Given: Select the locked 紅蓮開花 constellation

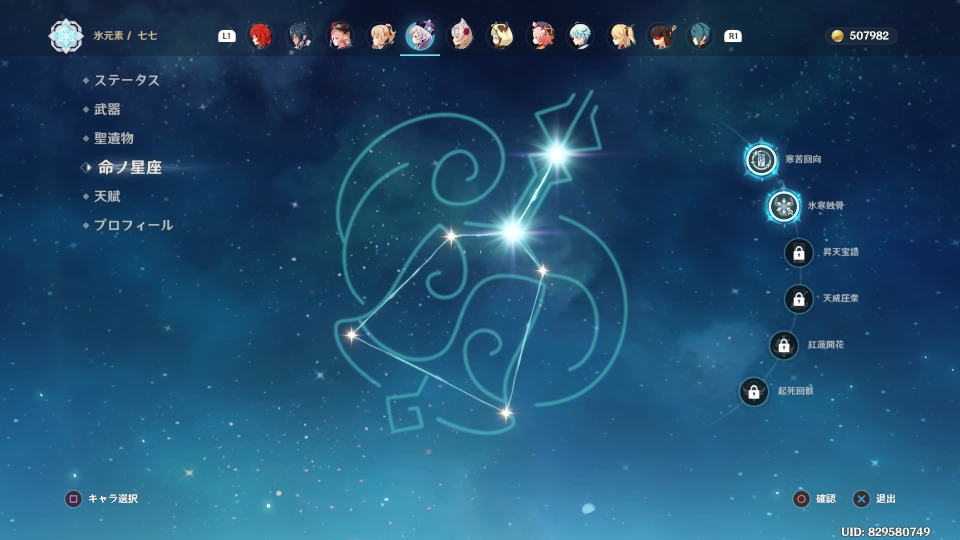Looking at the screenshot, I should [x=784, y=345].
